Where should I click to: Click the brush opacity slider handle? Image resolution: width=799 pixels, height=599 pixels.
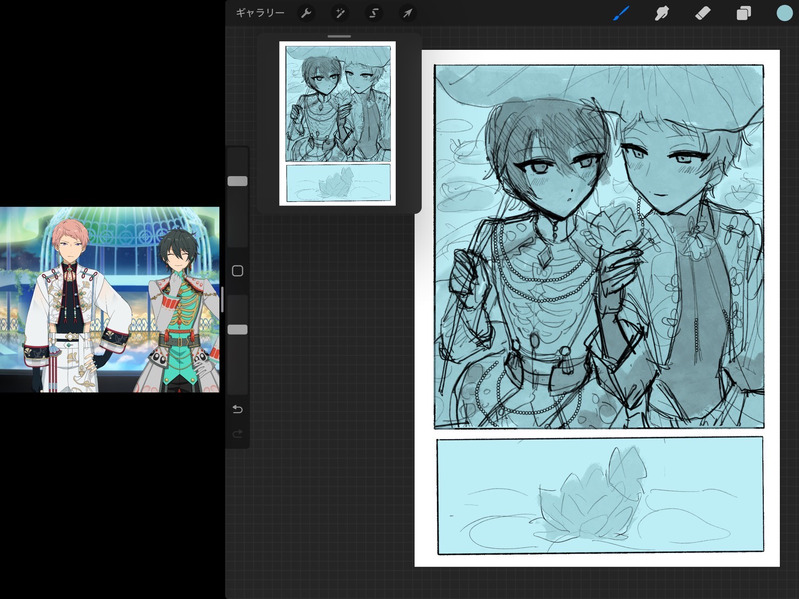pyautogui.click(x=237, y=330)
